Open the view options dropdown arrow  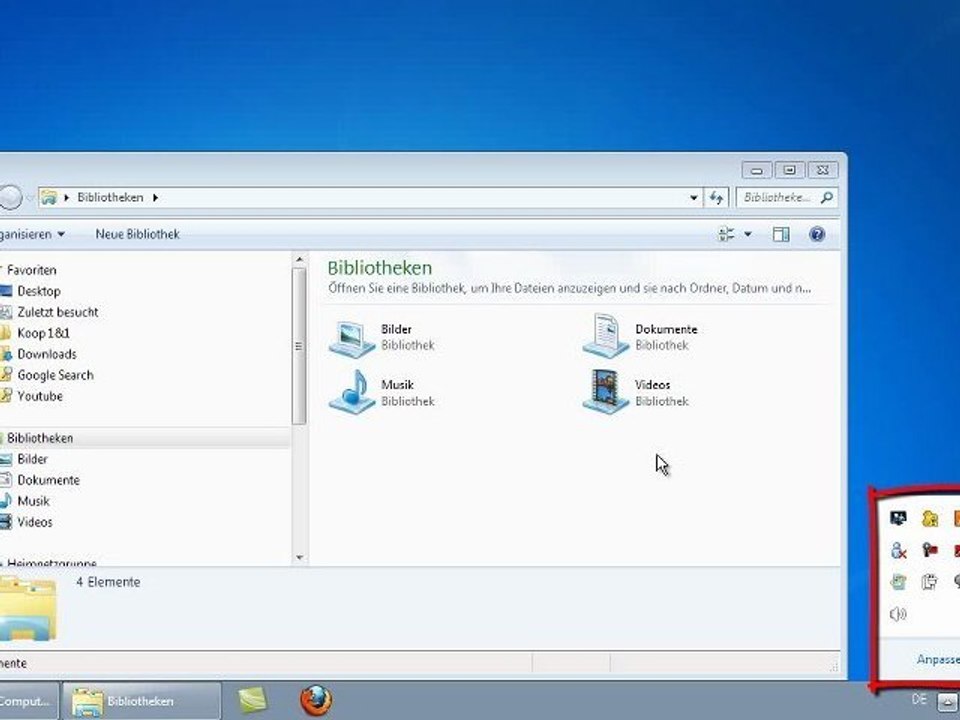(748, 234)
